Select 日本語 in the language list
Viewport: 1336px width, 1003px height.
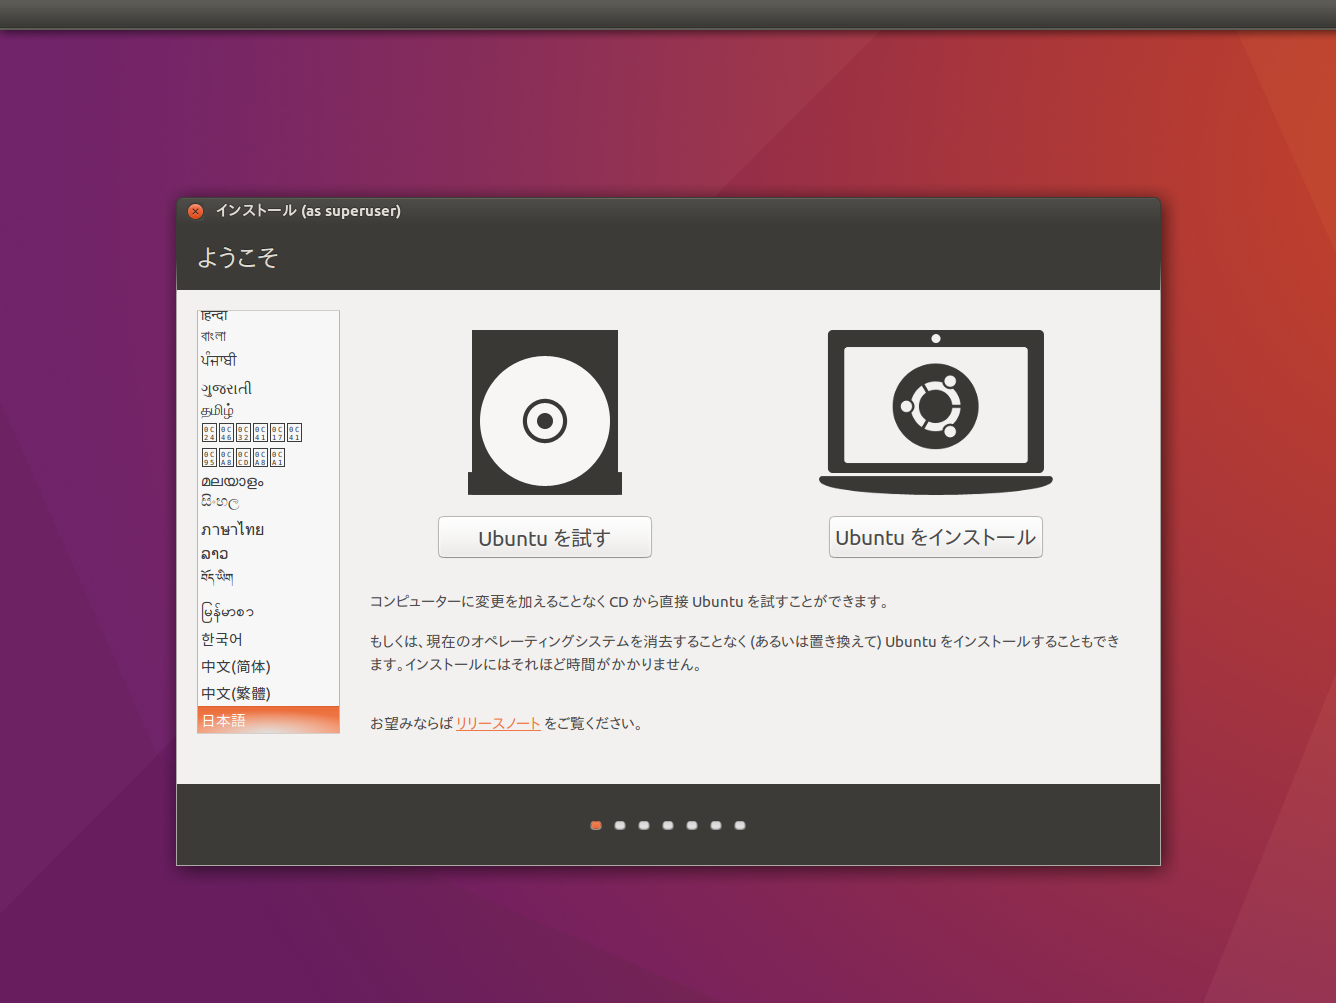tap(268, 720)
